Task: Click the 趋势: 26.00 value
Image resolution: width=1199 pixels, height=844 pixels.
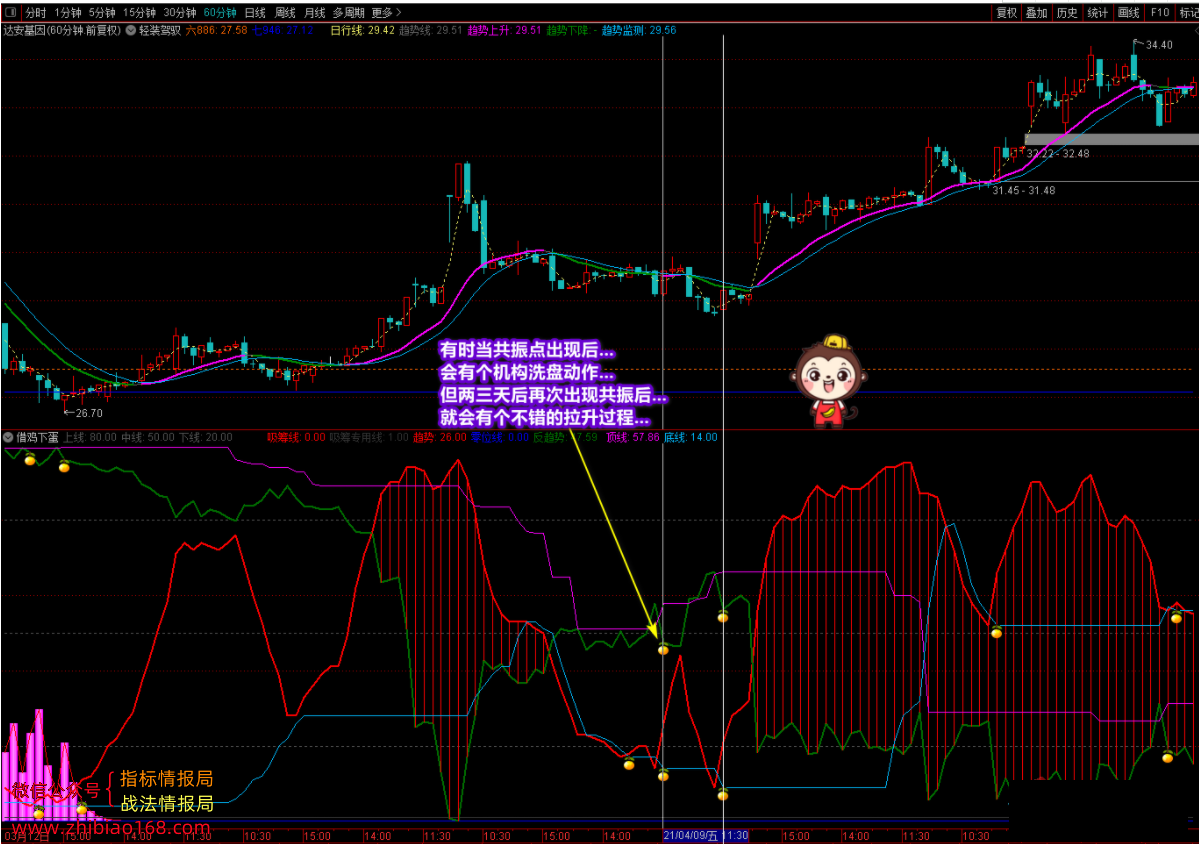Action: pos(440,437)
